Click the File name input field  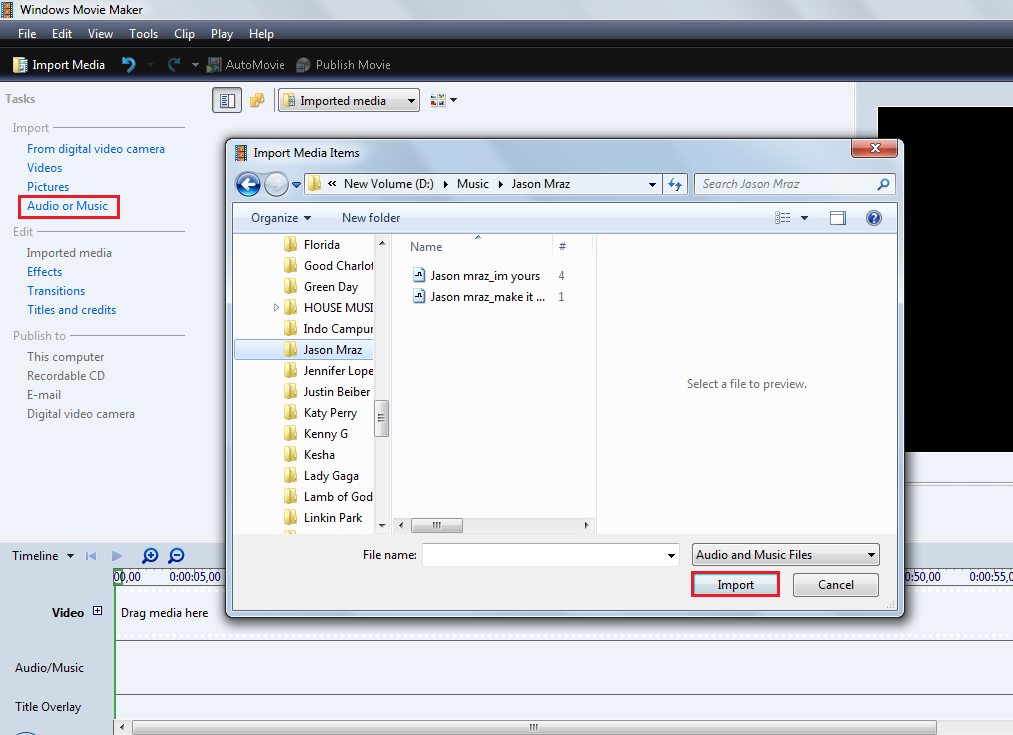click(544, 555)
